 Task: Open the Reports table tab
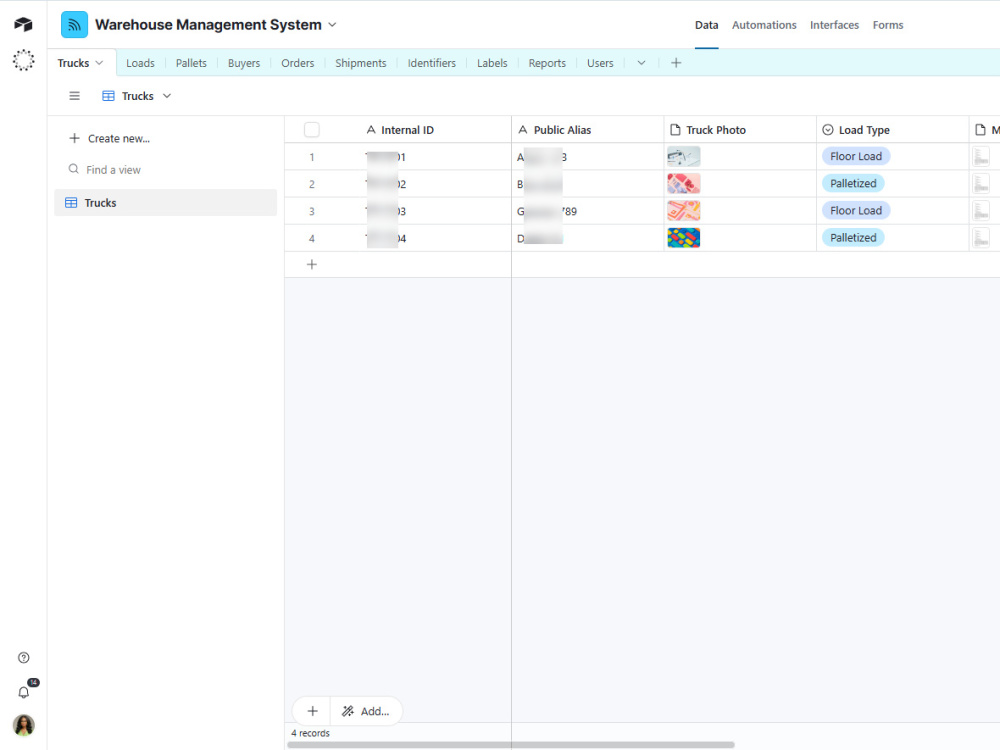[x=547, y=63]
